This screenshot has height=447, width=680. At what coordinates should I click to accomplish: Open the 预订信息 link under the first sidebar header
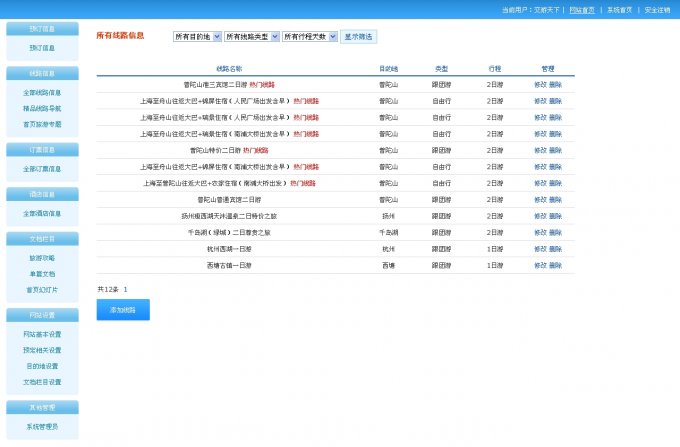point(42,48)
